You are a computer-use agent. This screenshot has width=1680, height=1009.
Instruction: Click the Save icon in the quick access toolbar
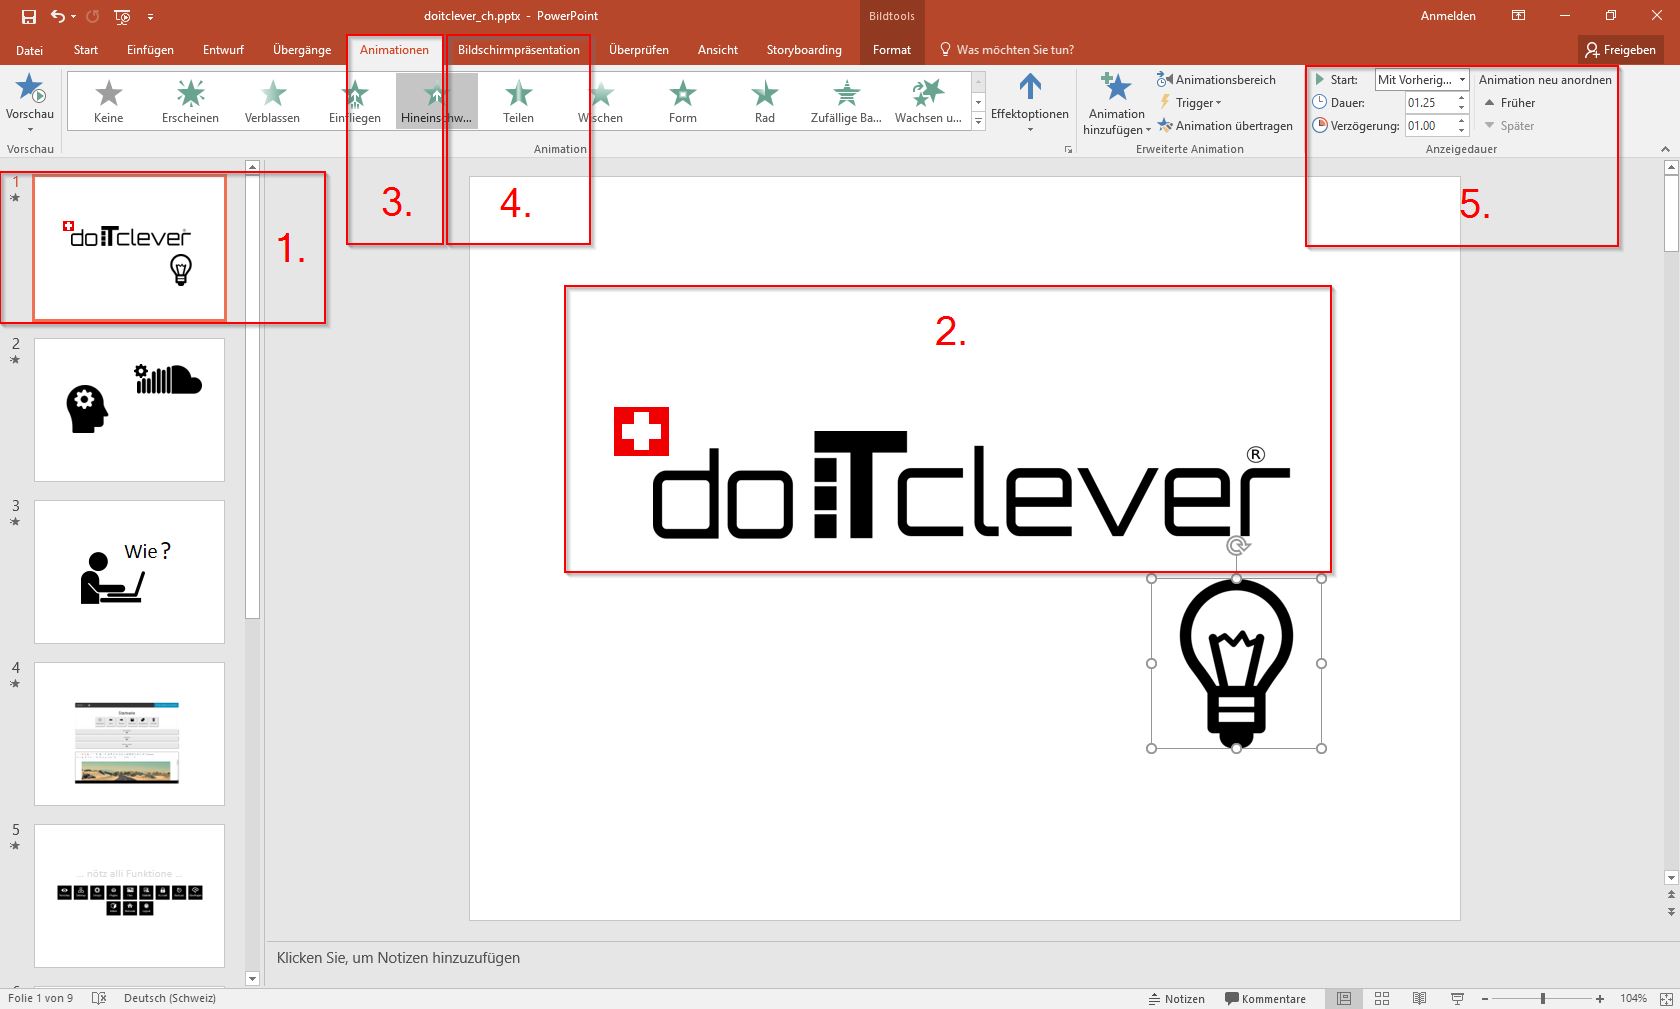pyautogui.click(x=29, y=16)
